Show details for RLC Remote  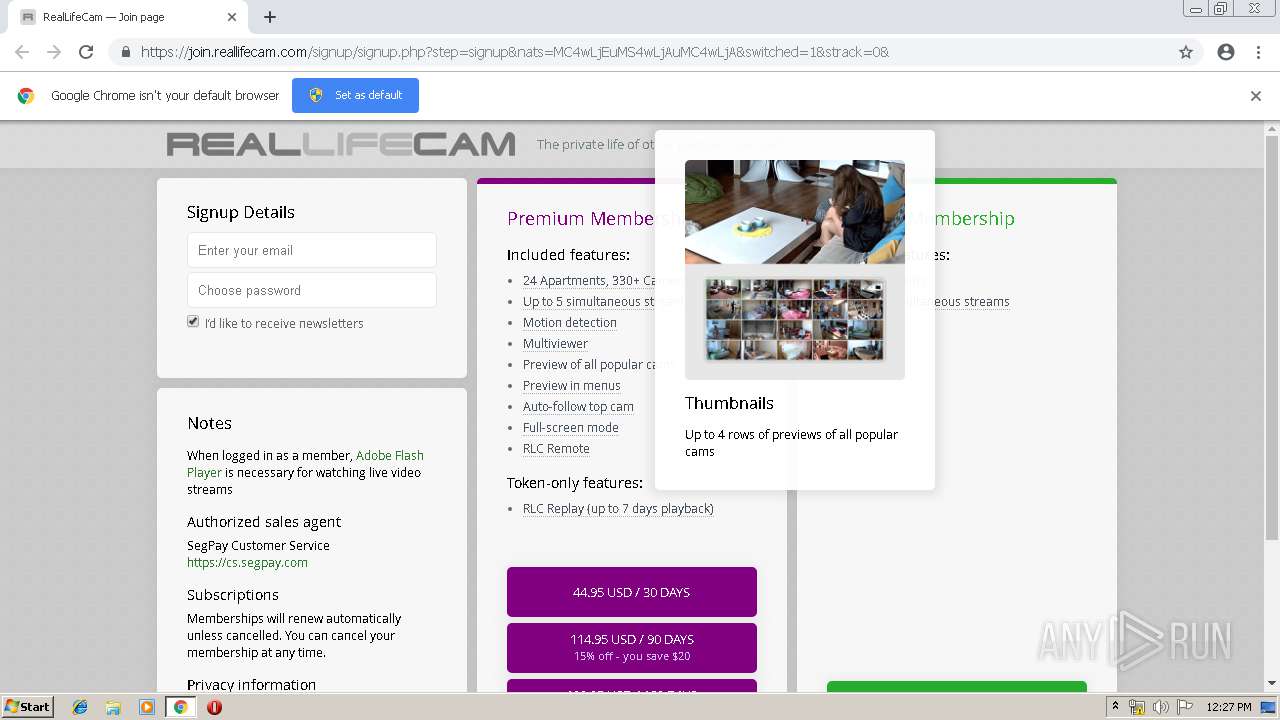556,448
